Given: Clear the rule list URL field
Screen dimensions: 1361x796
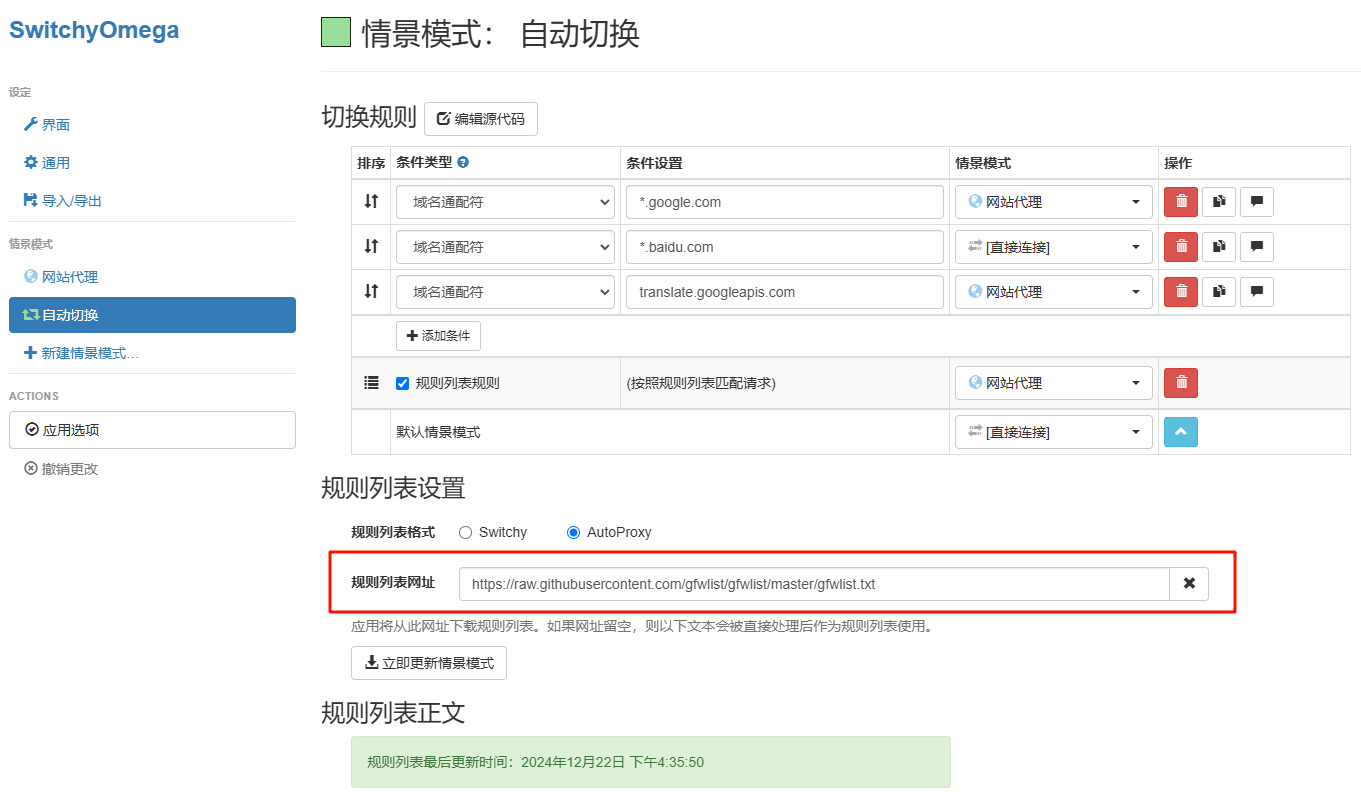Looking at the screenshot, I should click(x=1189, y=584).
